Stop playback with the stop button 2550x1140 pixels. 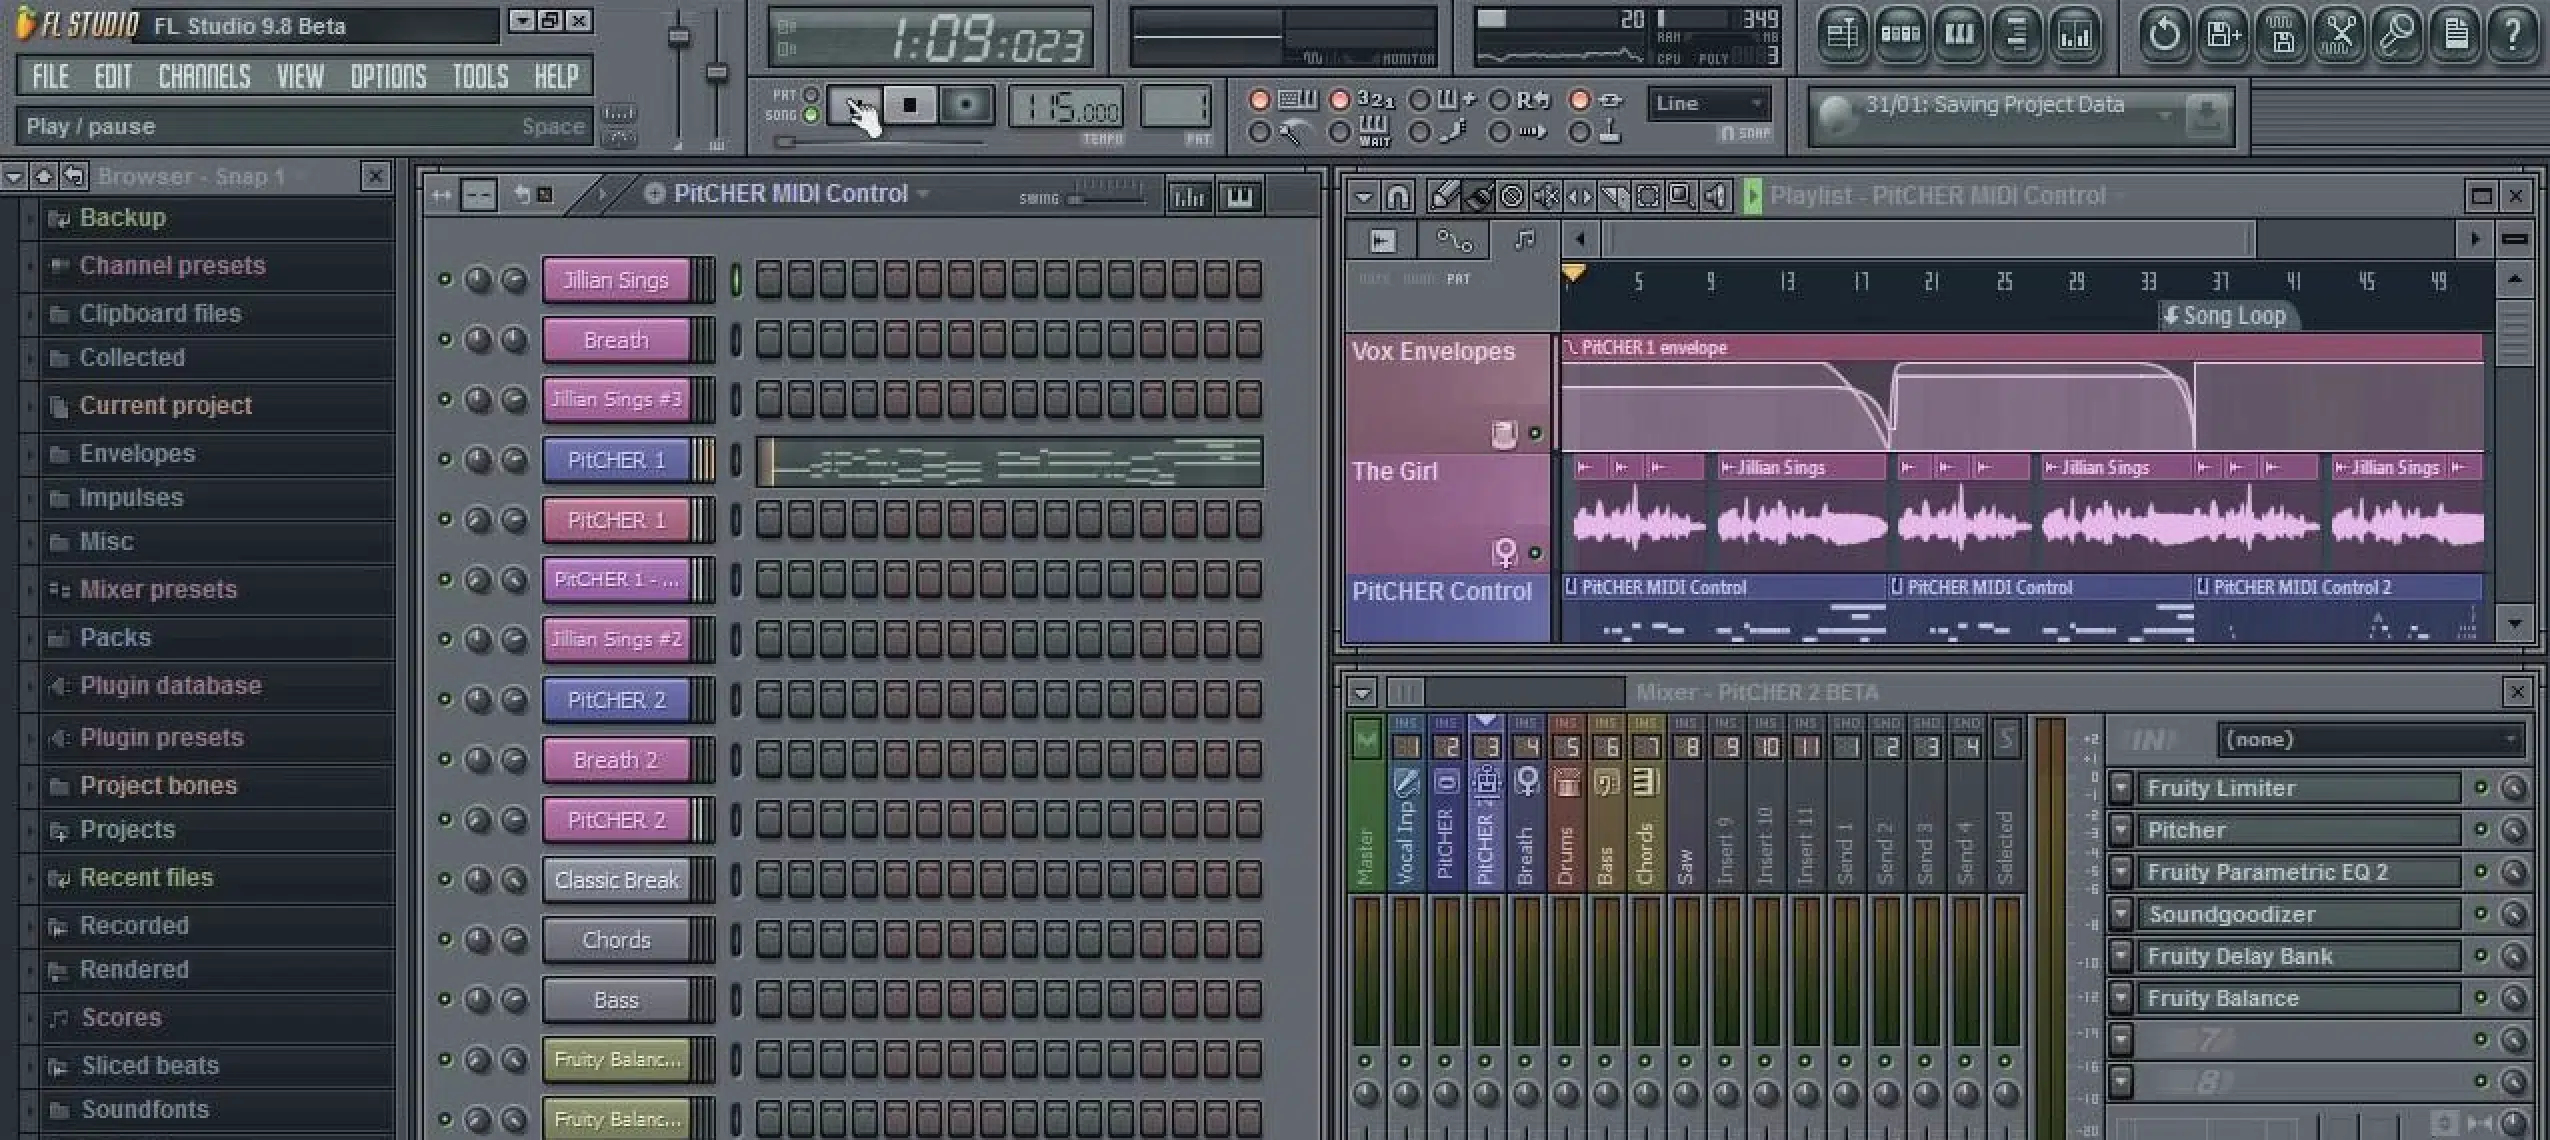[x=910, y=104]
